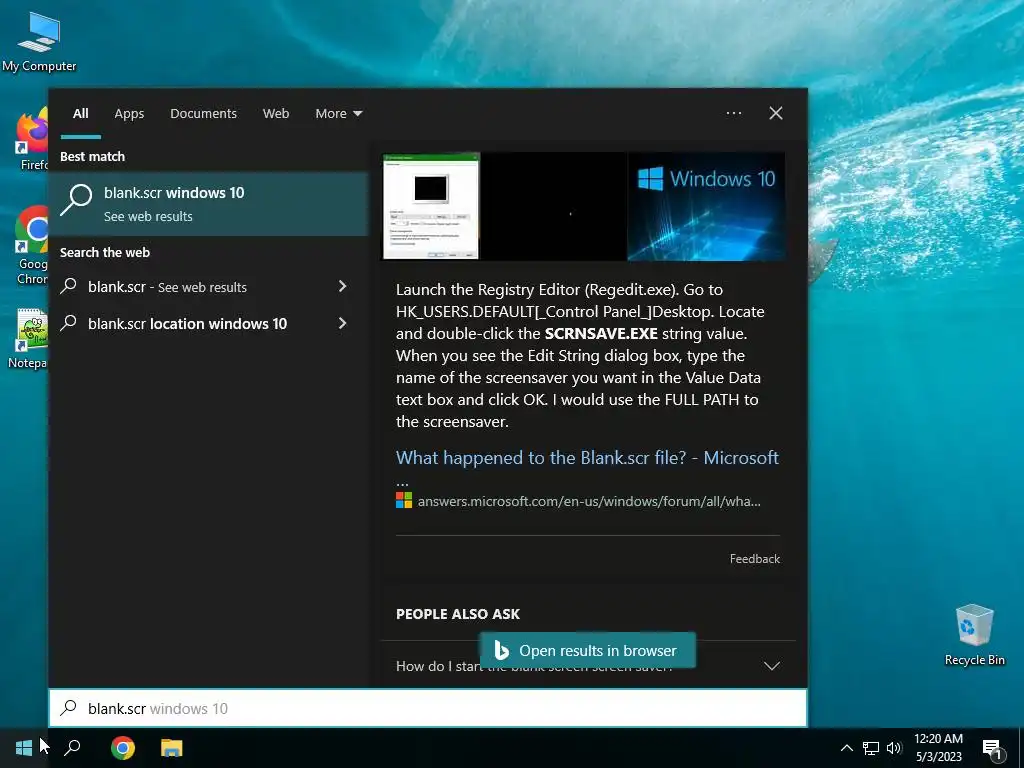Open My Computer desktop icon

pos(39,40)
